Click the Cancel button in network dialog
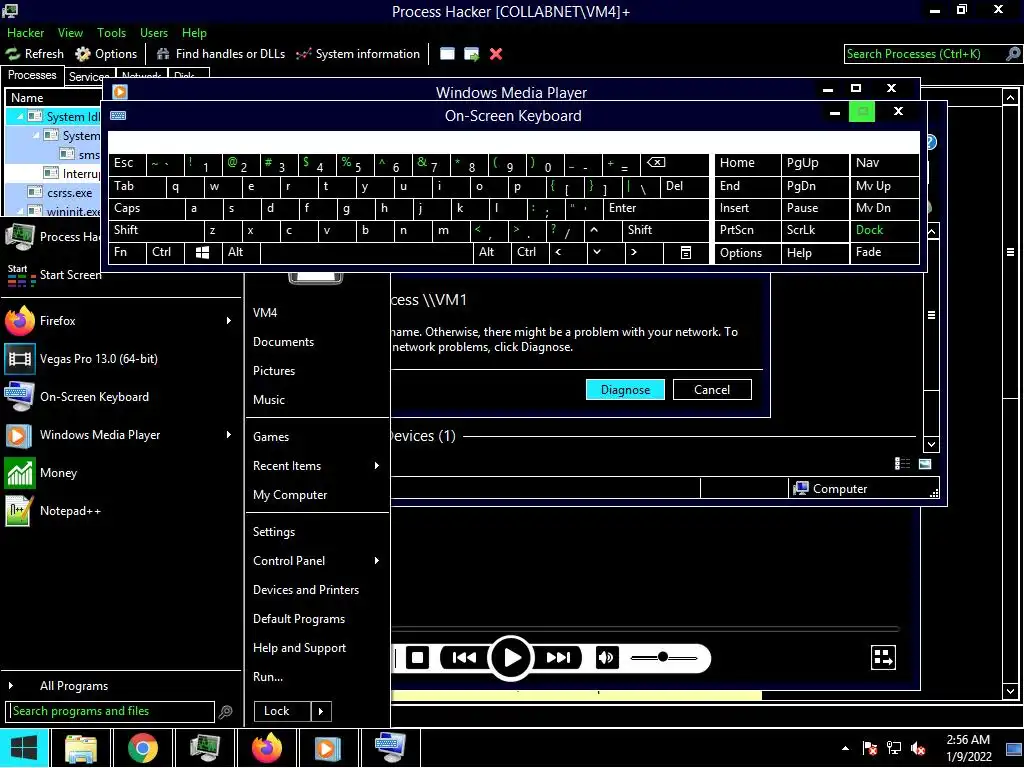This screenshot has height=768, width=1024. tap(712, 390)
